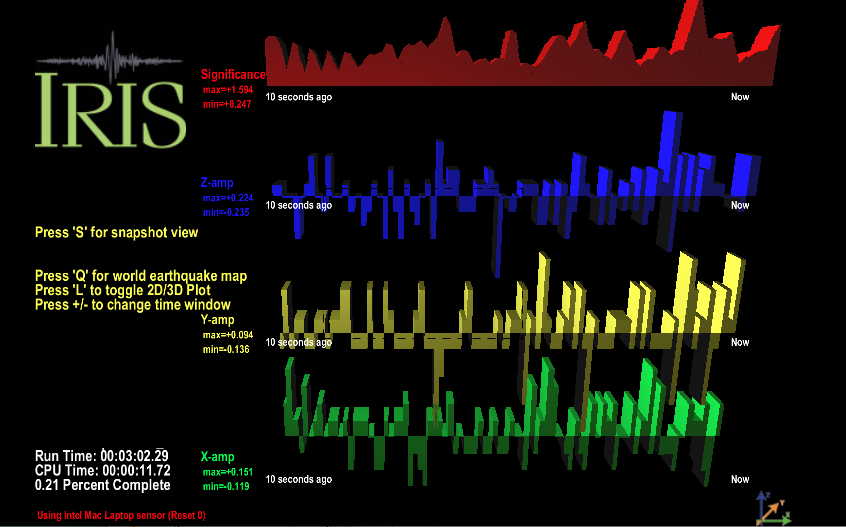Click the green X-amp bar graph
This screenshot has width=846, height=527.
[503, 421]
